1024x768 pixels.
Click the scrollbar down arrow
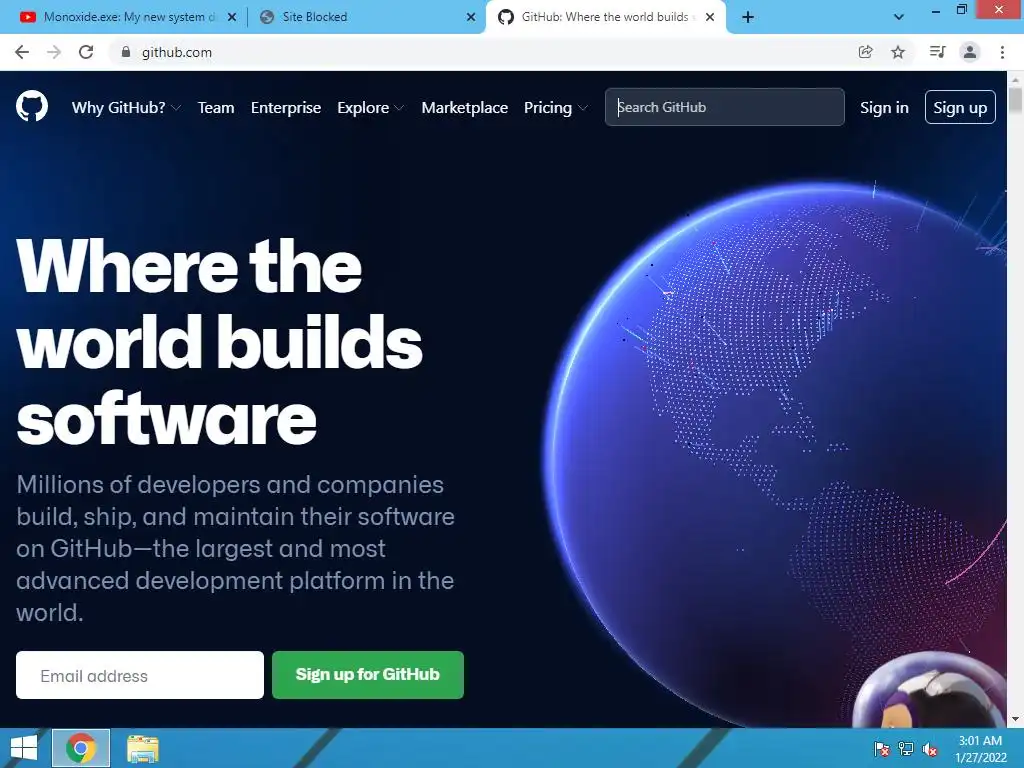pyautogui.click(x=1015, y=719)
